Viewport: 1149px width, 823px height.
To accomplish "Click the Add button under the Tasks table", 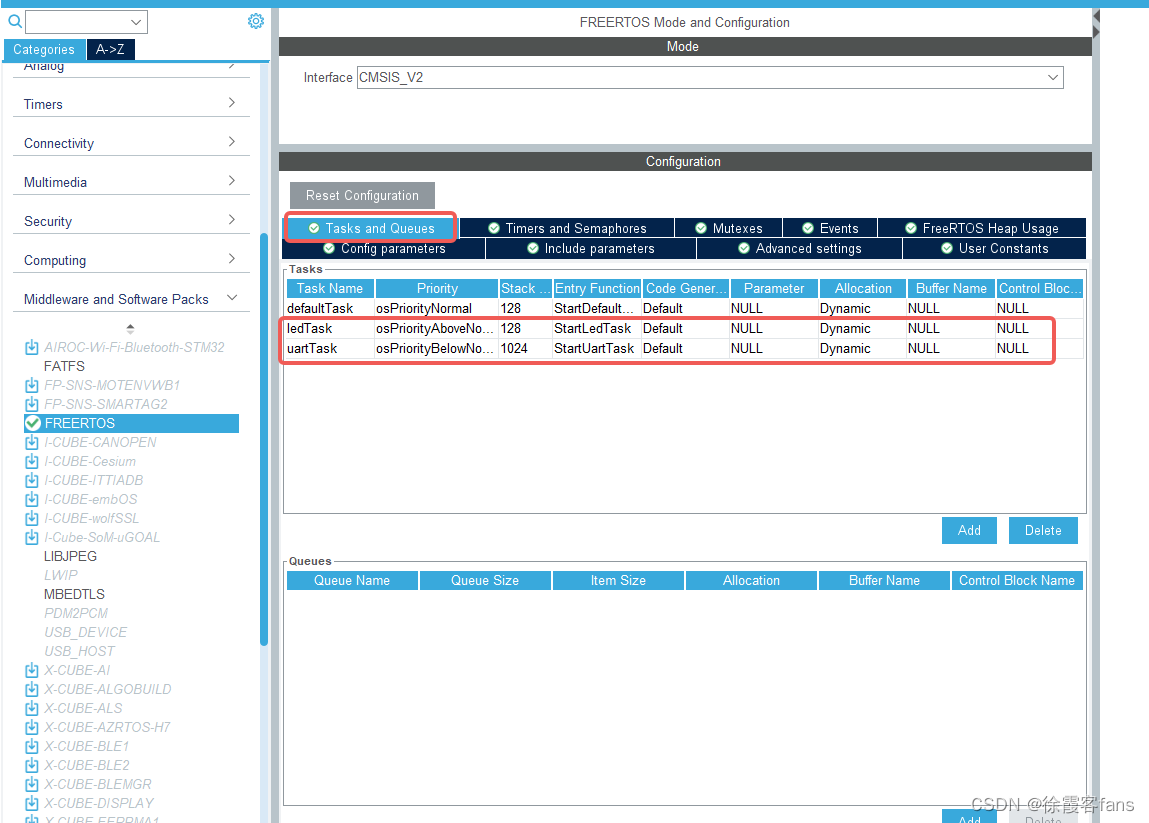I will [969, 531].
